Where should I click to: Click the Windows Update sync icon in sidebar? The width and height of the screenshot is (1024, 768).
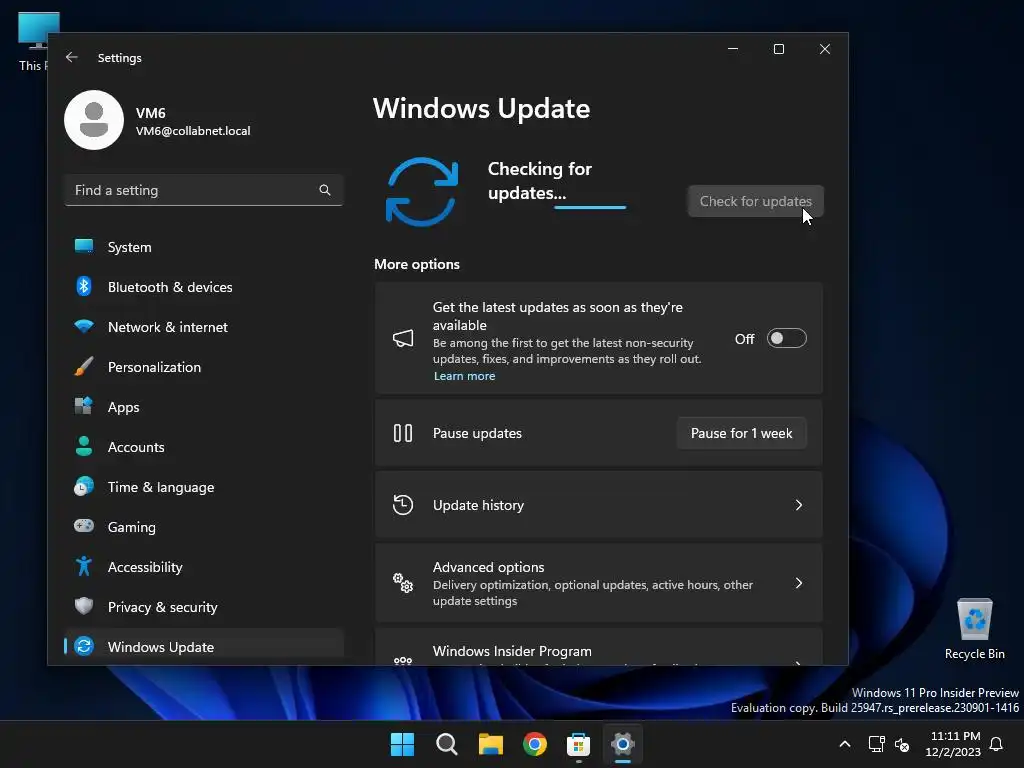(x=84, y=646)
